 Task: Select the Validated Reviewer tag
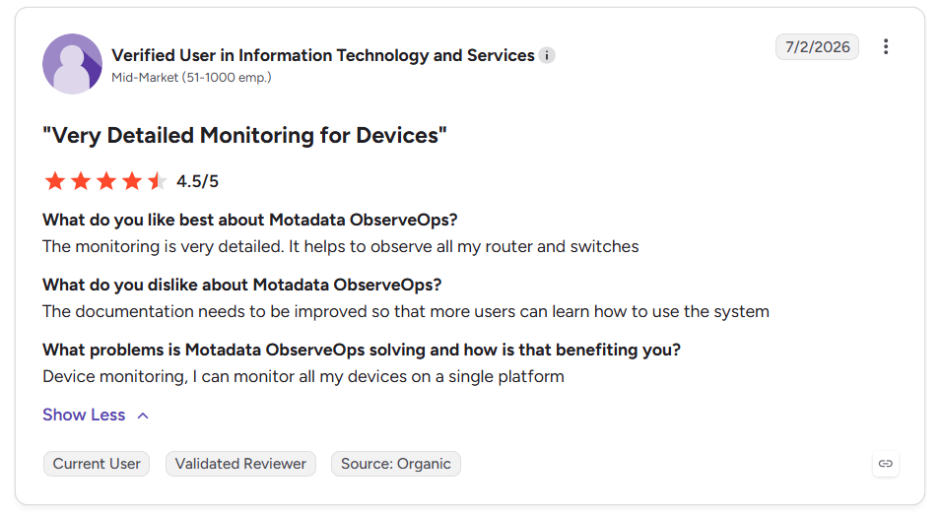click(x=241, y=464)
